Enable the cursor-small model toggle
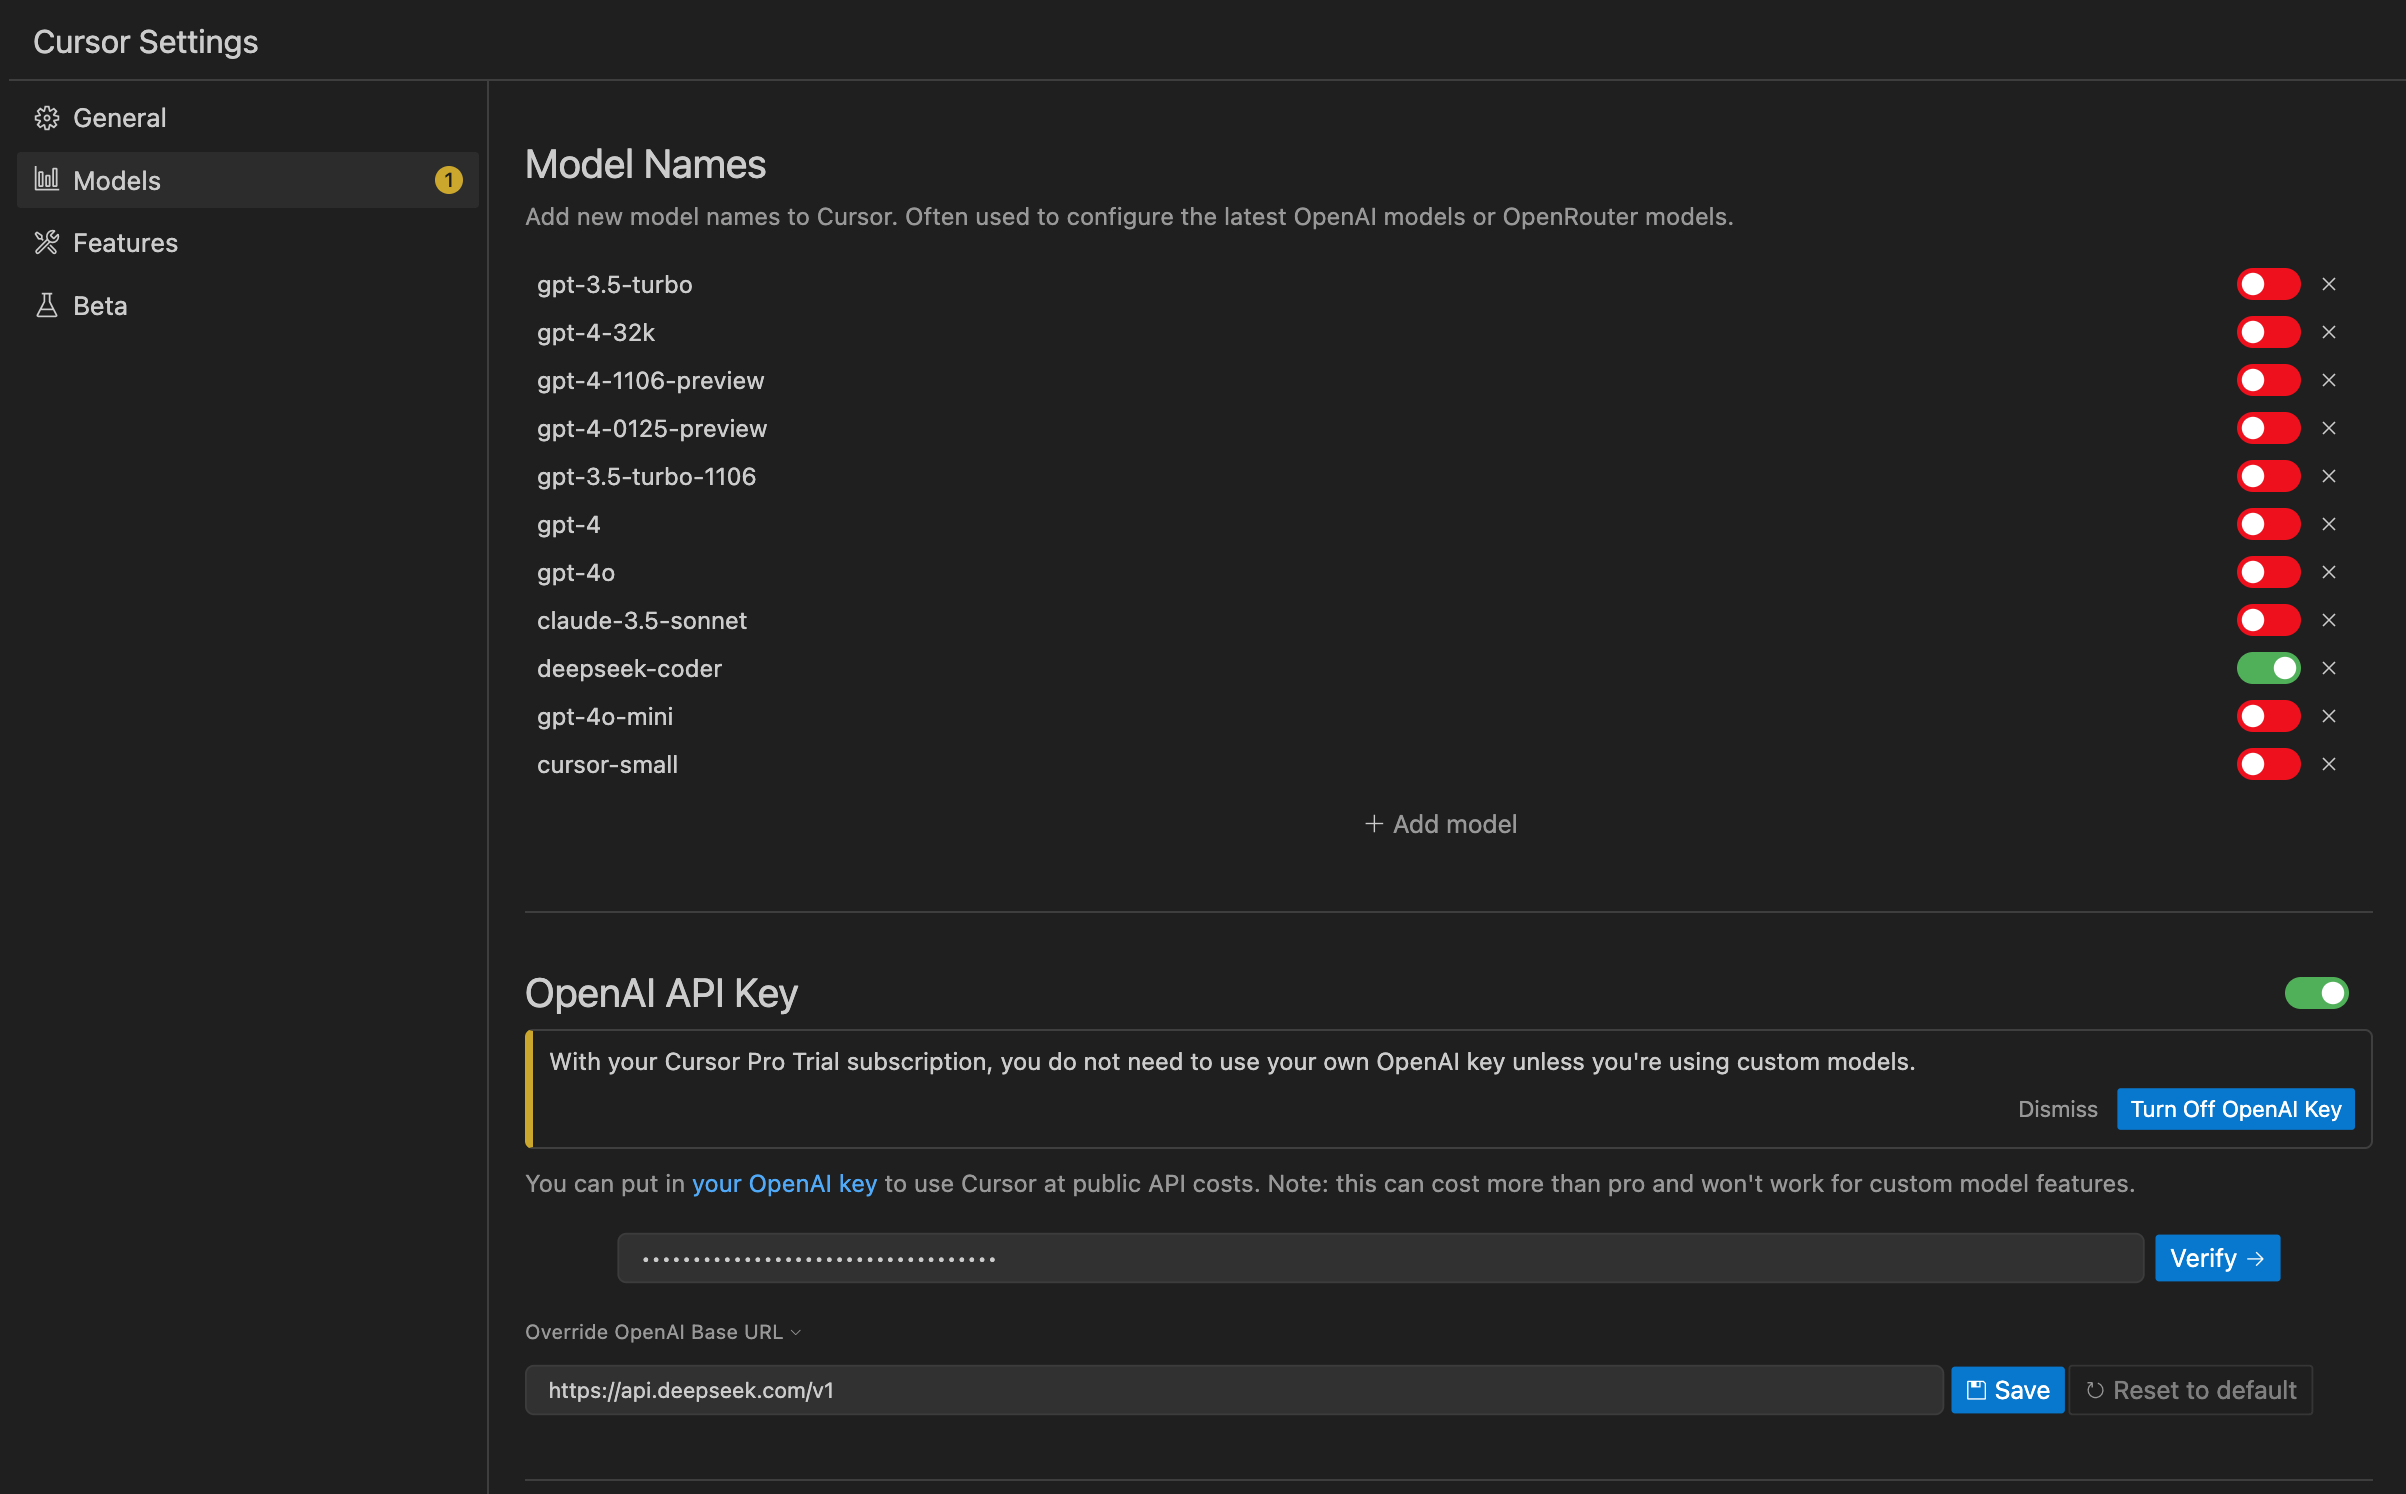The image size is (2406, 1494). [2268, 764]
